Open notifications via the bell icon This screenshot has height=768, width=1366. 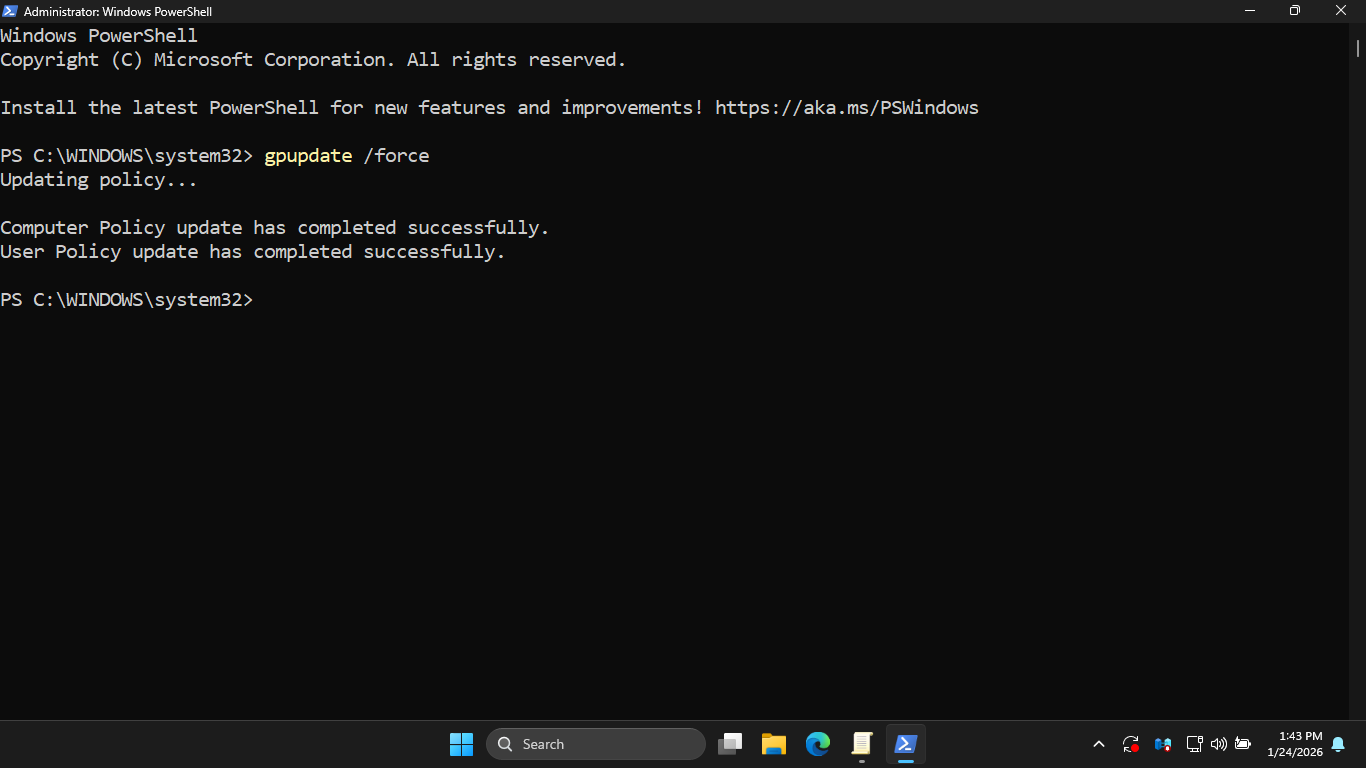tap(1338, 744)
